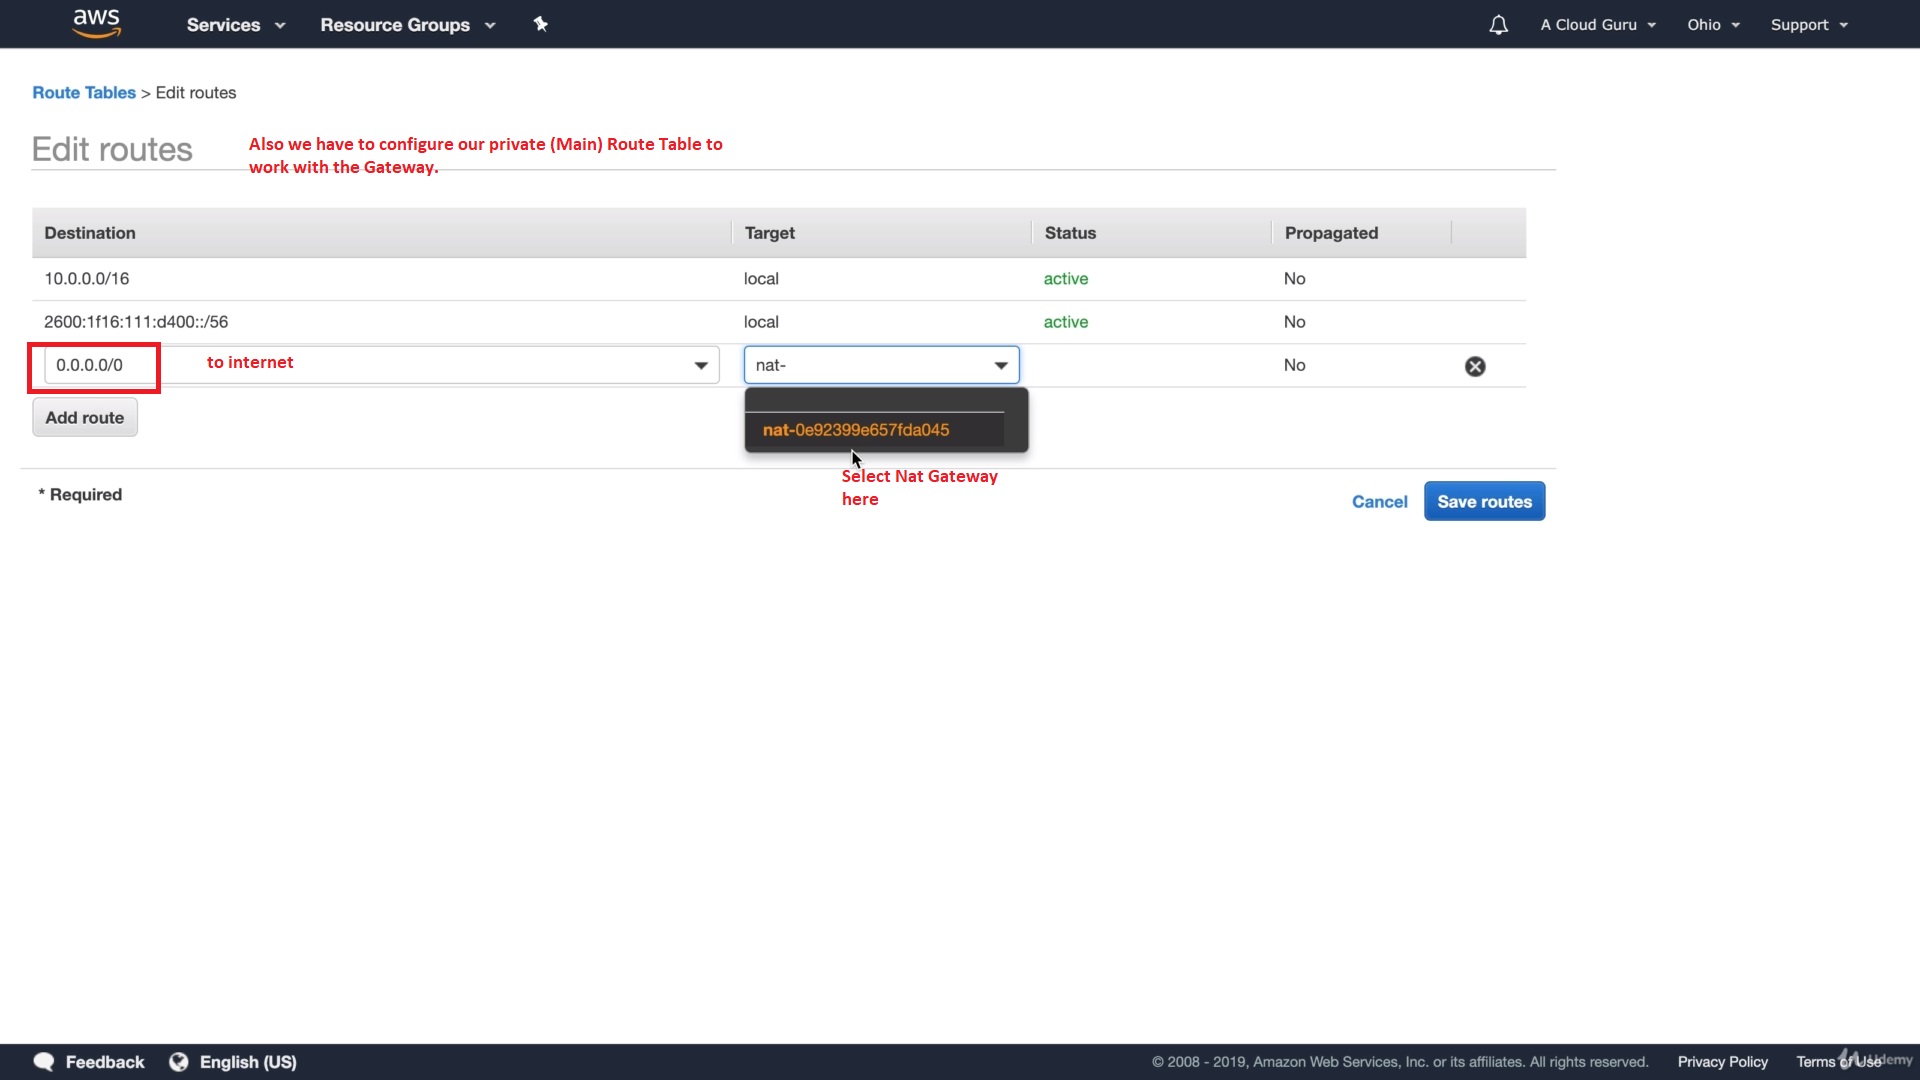Go to the Route Tables breadcrumb

tap(84, 93)
